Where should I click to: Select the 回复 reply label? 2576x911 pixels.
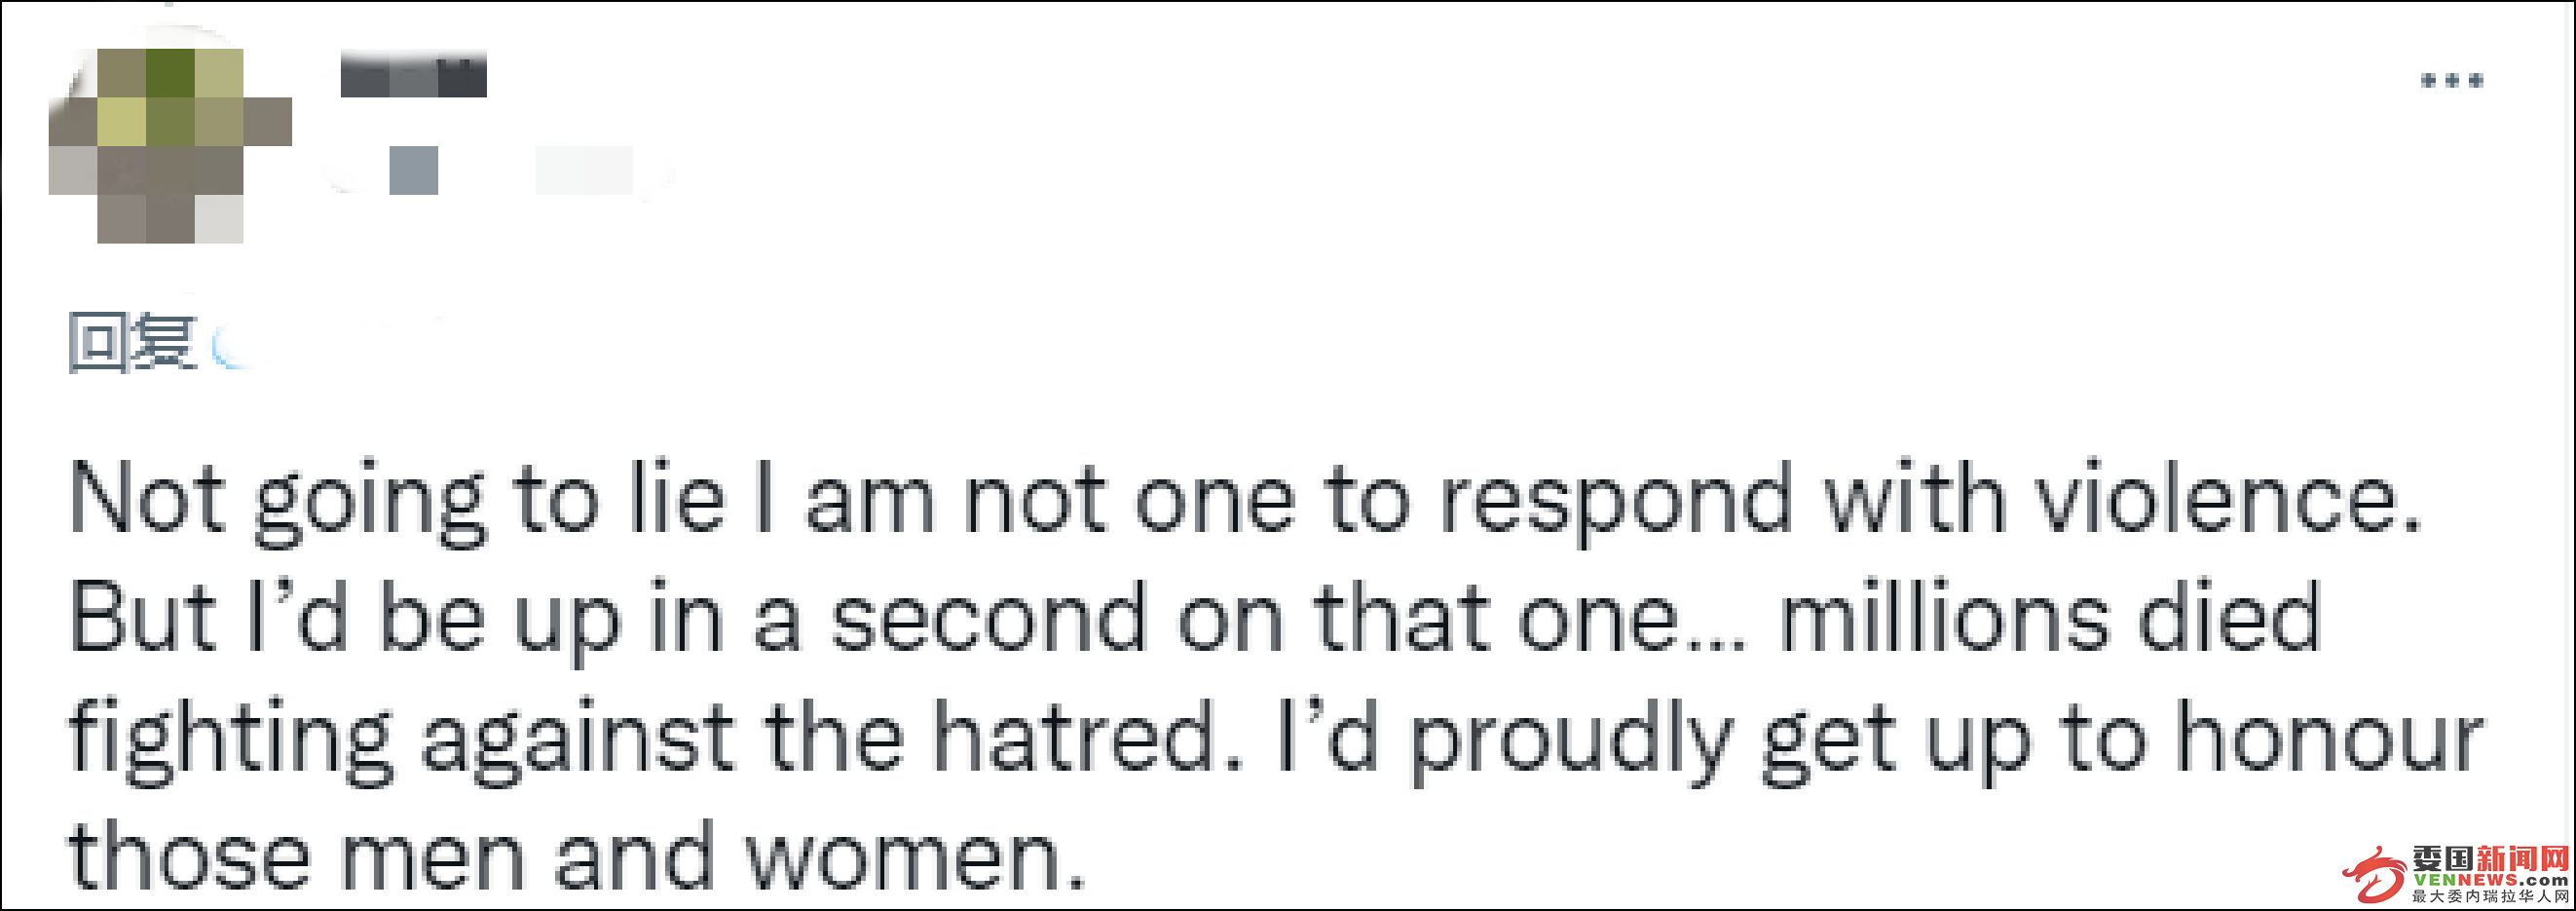tap(132, 343)
